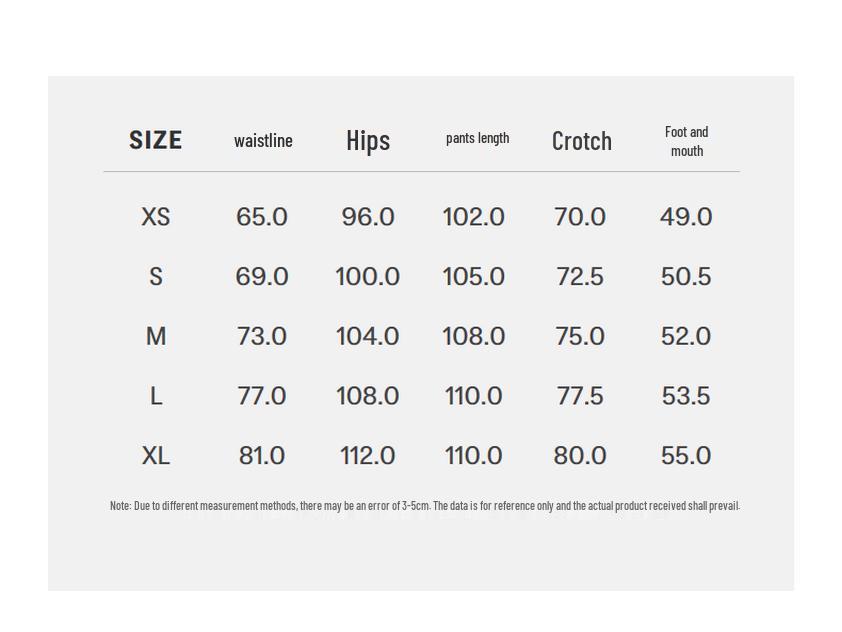Click the waistline column header

click(263, 141)
